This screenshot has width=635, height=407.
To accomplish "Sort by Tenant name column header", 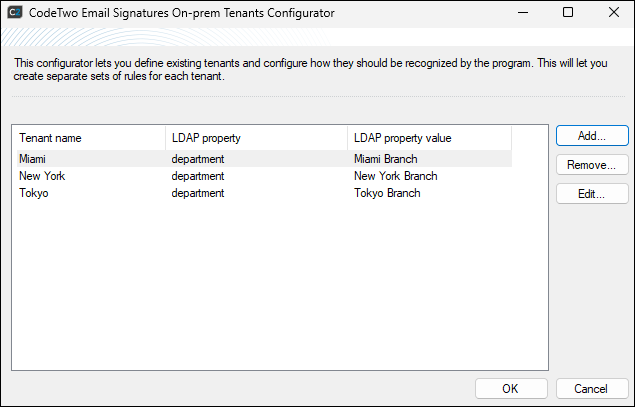I will point(88,137).
